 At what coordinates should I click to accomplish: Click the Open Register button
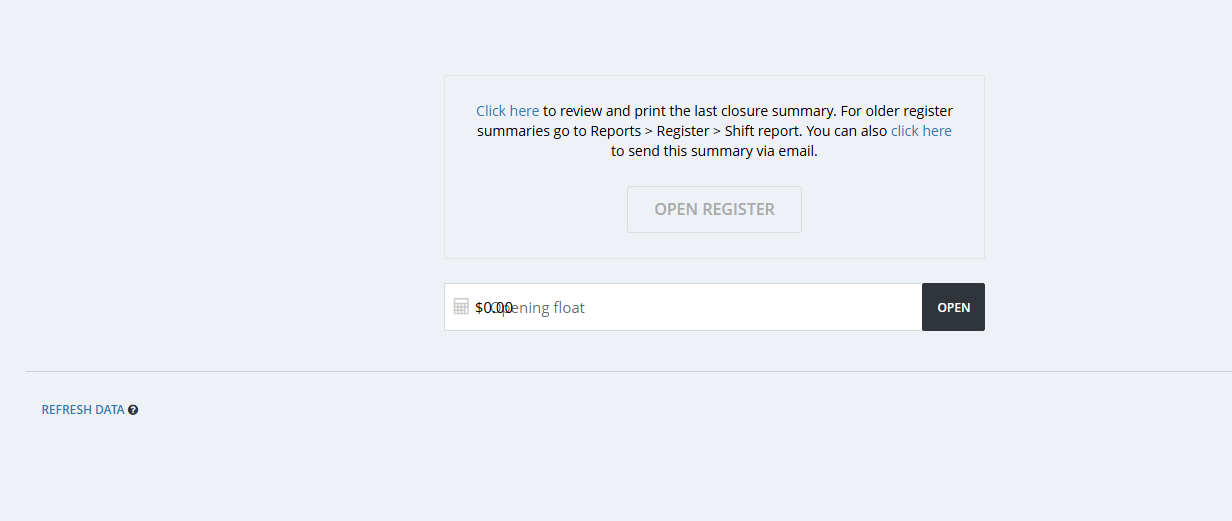[x=714, y=209]
